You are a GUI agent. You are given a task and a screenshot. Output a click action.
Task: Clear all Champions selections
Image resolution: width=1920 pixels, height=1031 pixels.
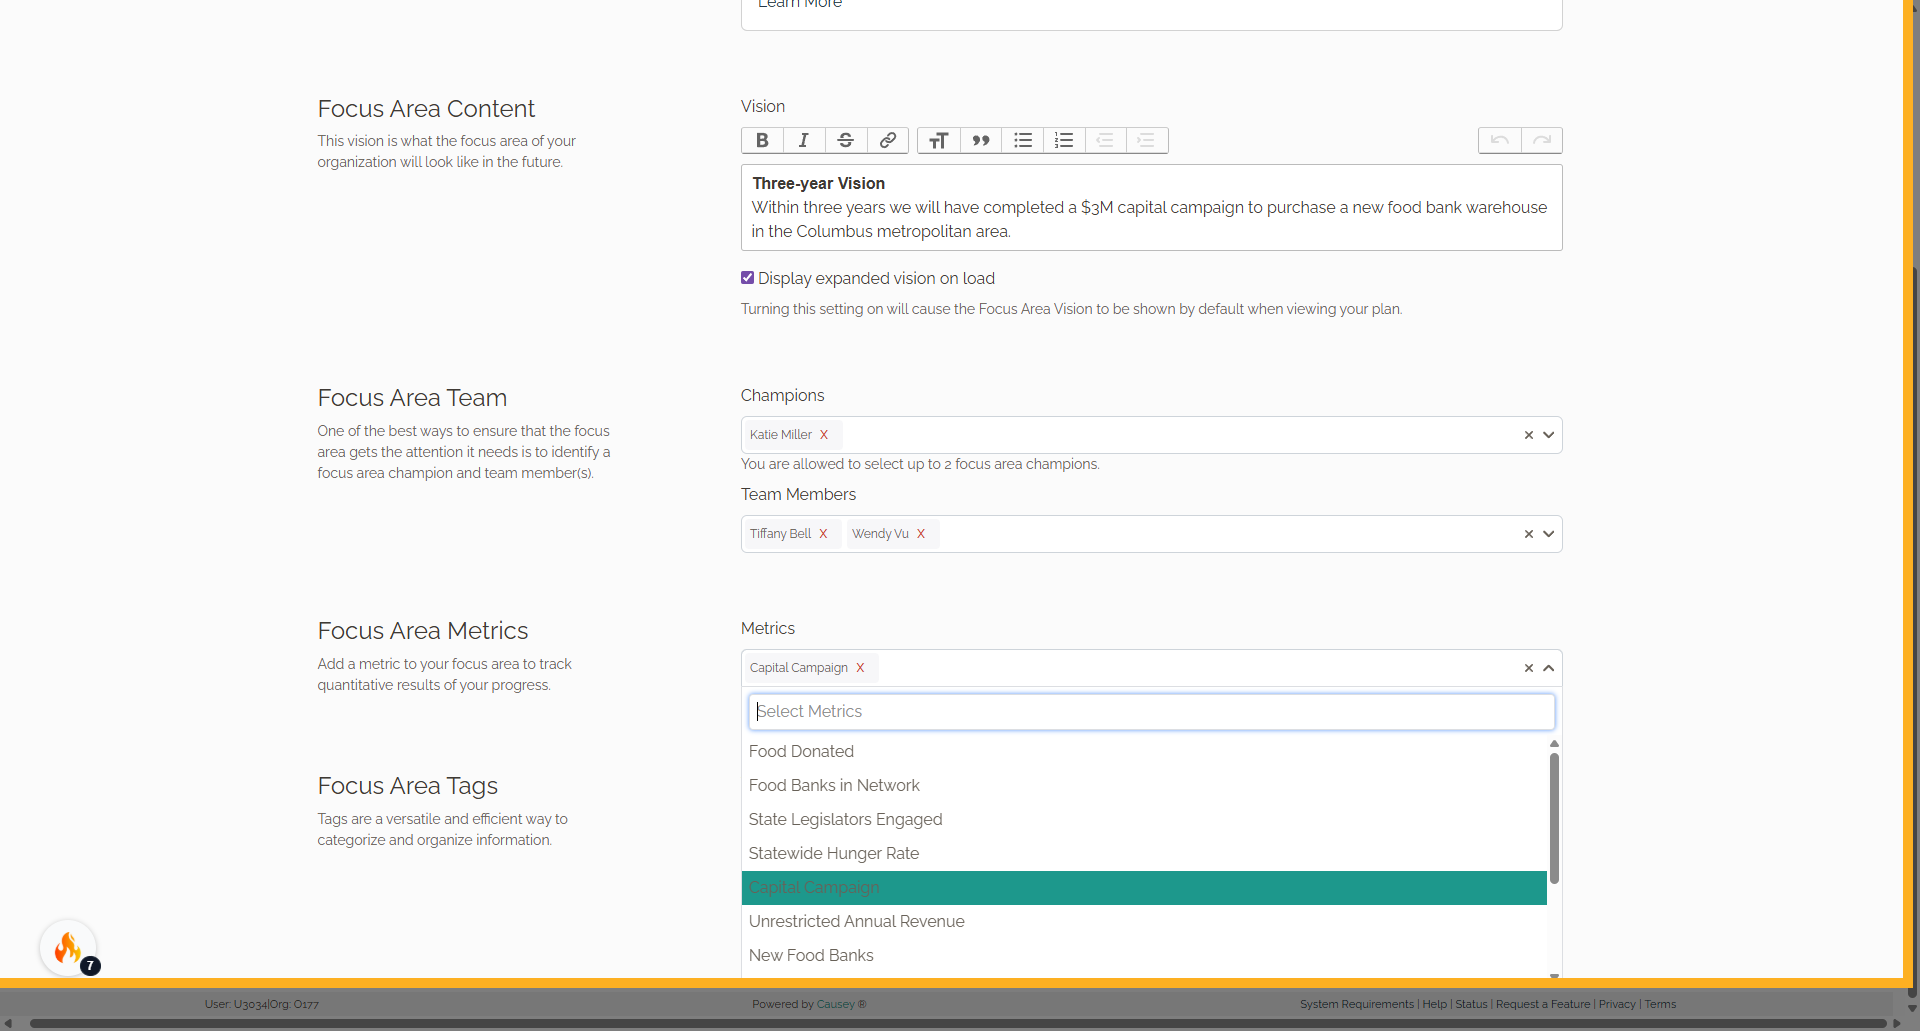(x=1528, y=435)
